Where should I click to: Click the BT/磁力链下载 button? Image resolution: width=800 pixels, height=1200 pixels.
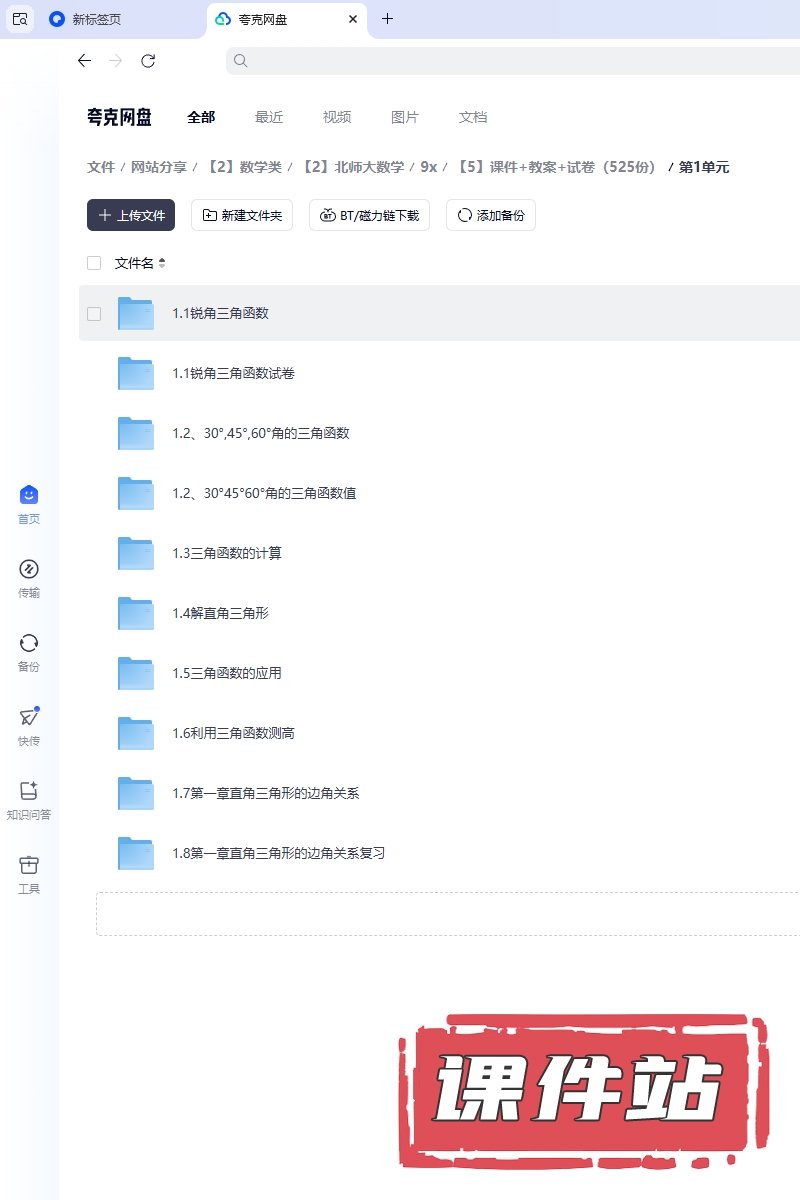click(x=369, y=215)
